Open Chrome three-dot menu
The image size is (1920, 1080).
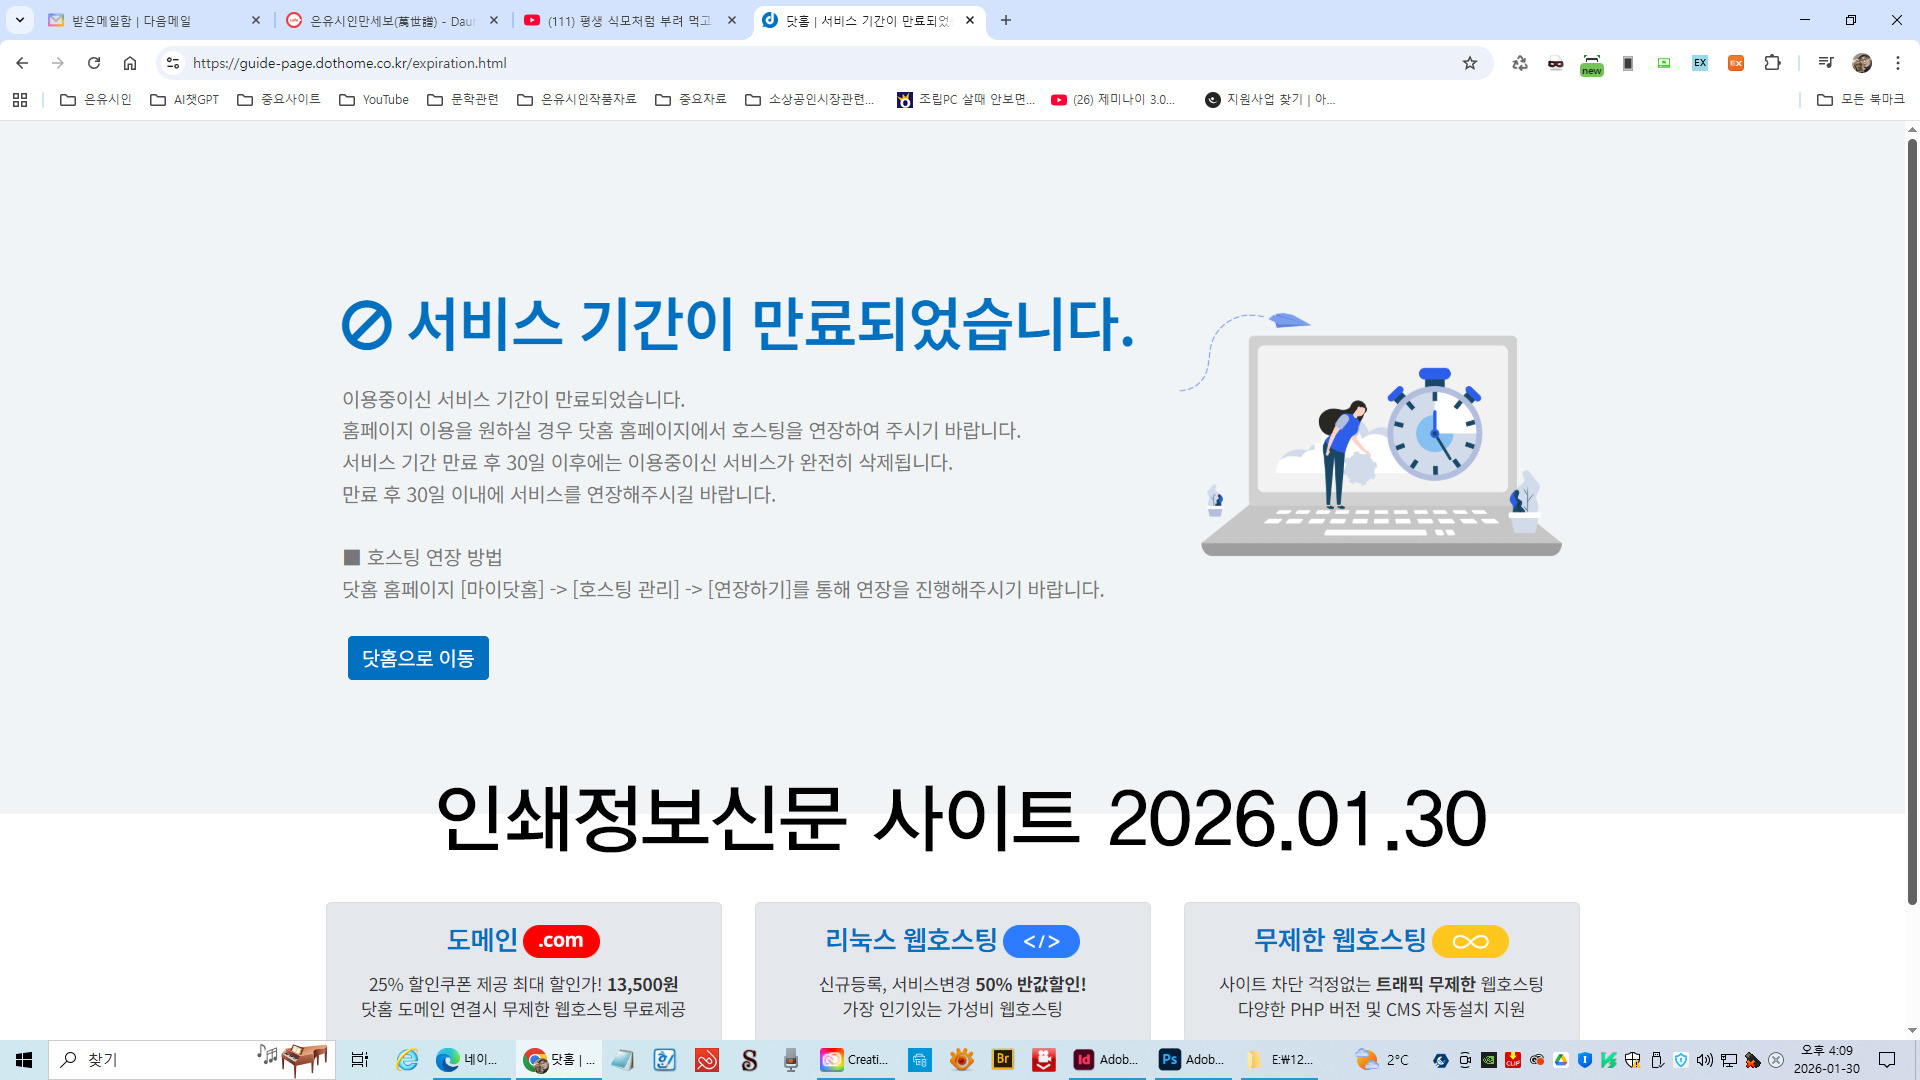[x=1898, y=63]
